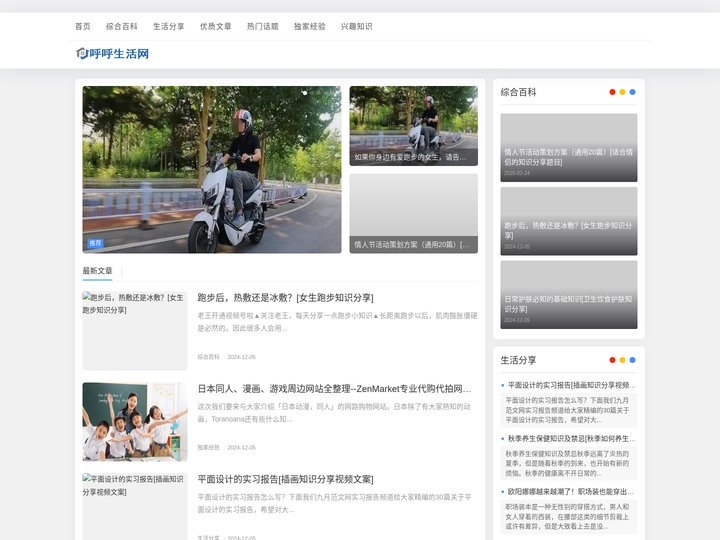Screen dimensions: 720x540
Task: Click the broken thumbnail for 跑步后 article
Action: (x=135, y=331)
